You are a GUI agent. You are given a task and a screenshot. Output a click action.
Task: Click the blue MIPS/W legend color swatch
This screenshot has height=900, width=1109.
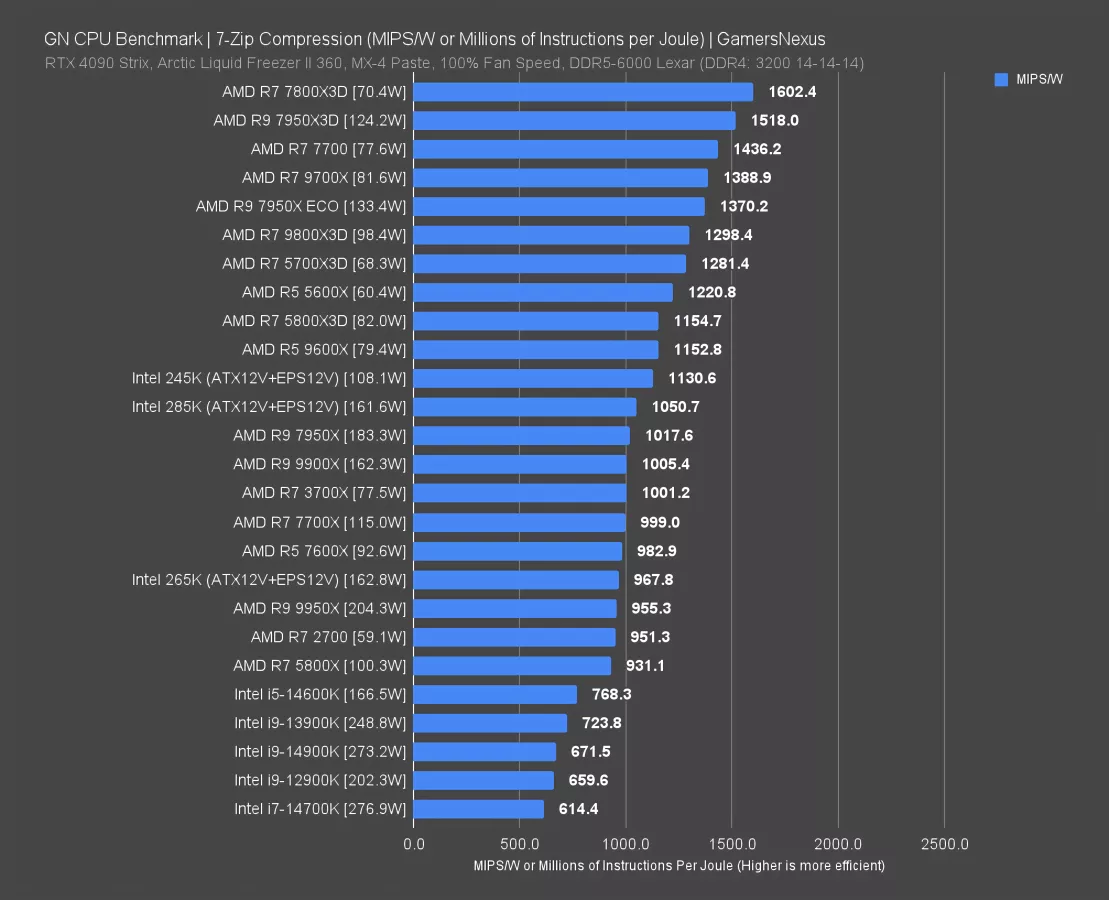pyautogui.click(x=1001, y=80)
